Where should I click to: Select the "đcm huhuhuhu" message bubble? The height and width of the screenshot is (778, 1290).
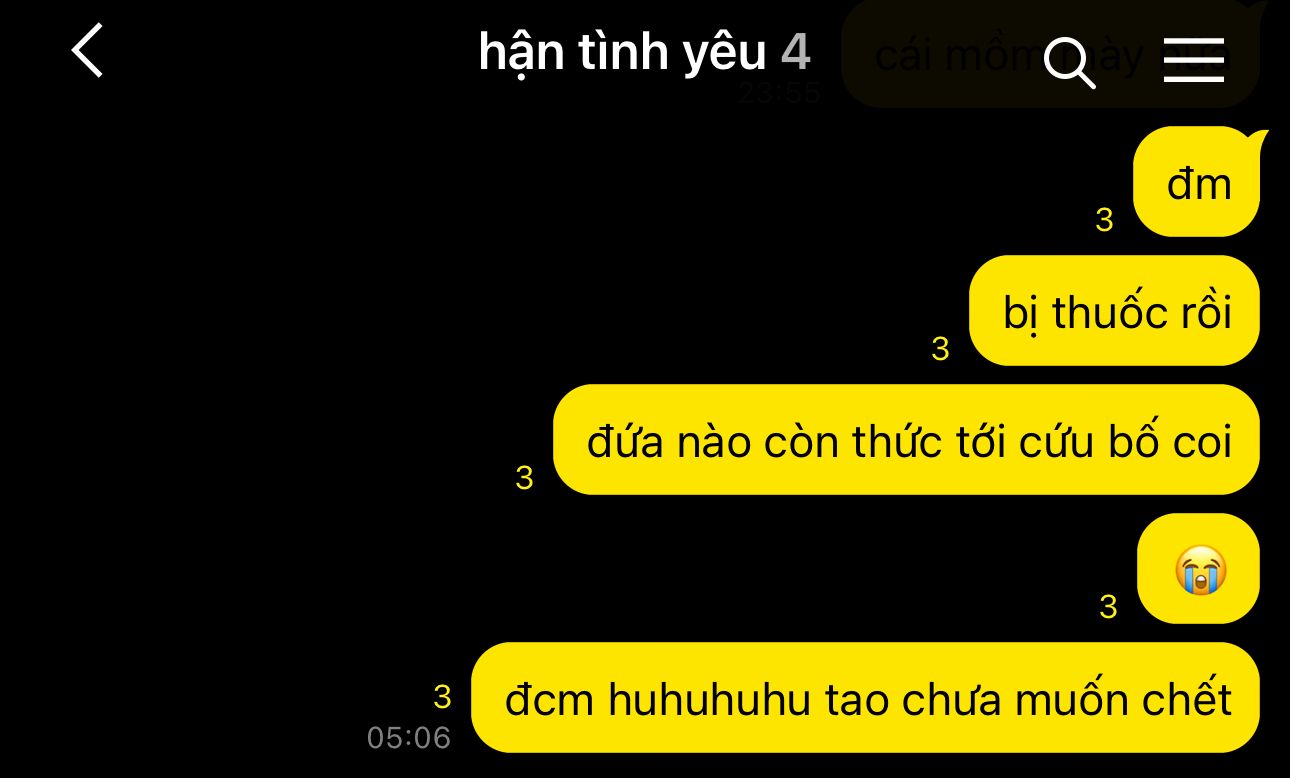pos(865,698)
